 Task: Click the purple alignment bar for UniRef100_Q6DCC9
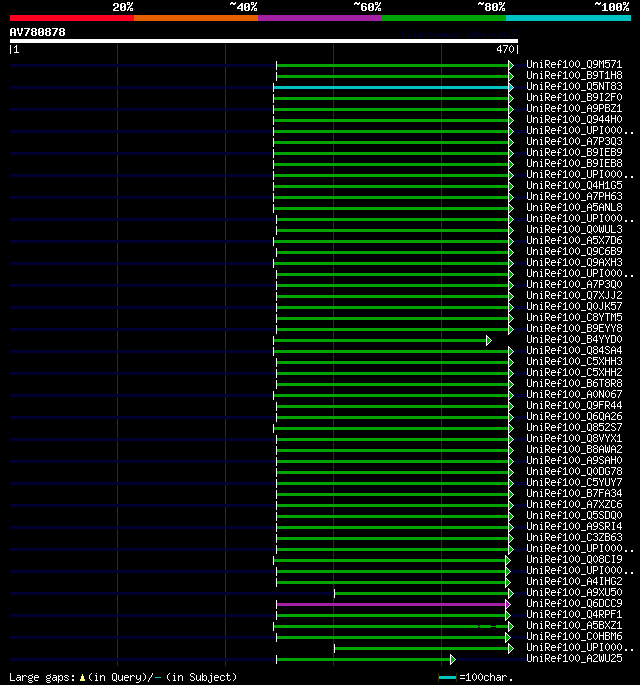pyautogui.click(x=393, y=605)
